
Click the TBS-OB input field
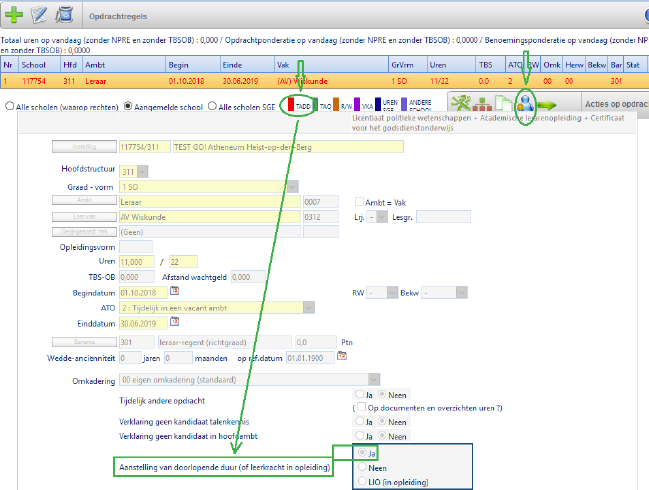pyautogui.click(x=137, y=276)
